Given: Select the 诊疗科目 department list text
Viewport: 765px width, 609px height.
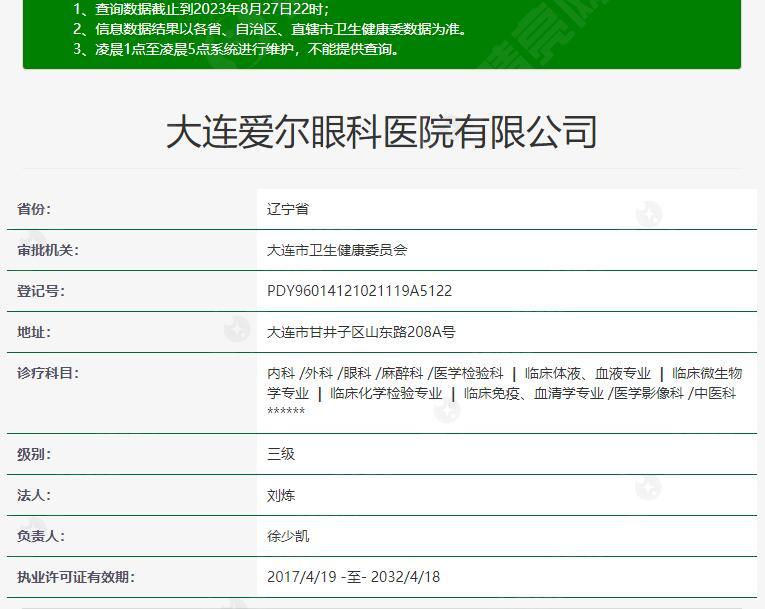Looking at the screenshot, I should [504, 392].
